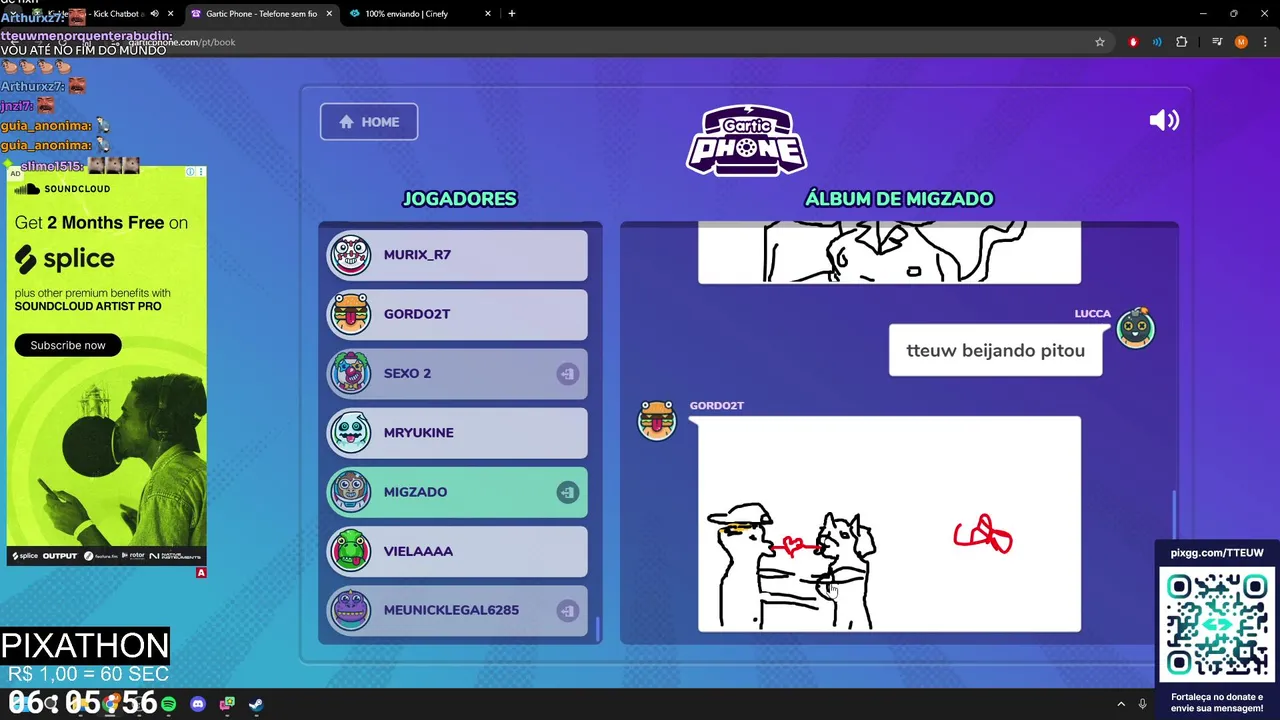Go back using the HOME button
This screenshot has height=720, width=1280.
point(369,122)
